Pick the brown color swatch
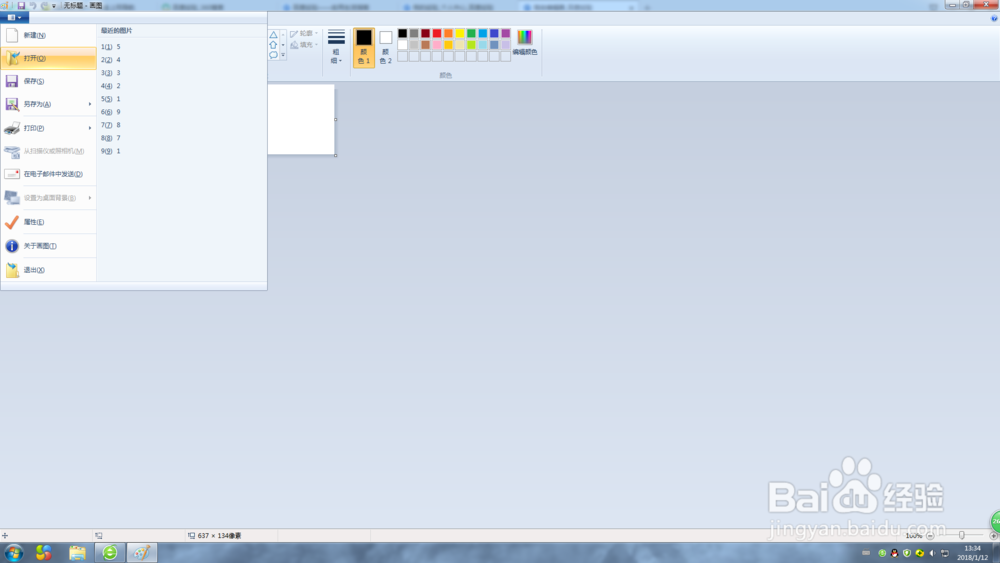The image size is (1000, 563). point(425,45)
